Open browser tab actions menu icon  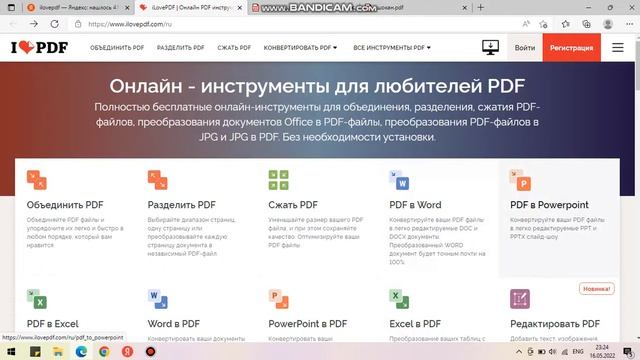click(11, 7)
